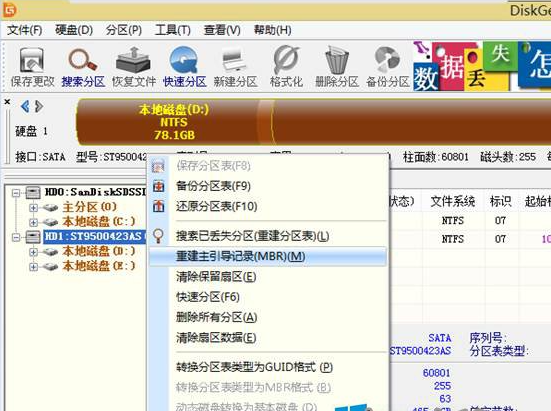
Task: Click the 保存更改 toolbar icon
Action: (32, 60)
